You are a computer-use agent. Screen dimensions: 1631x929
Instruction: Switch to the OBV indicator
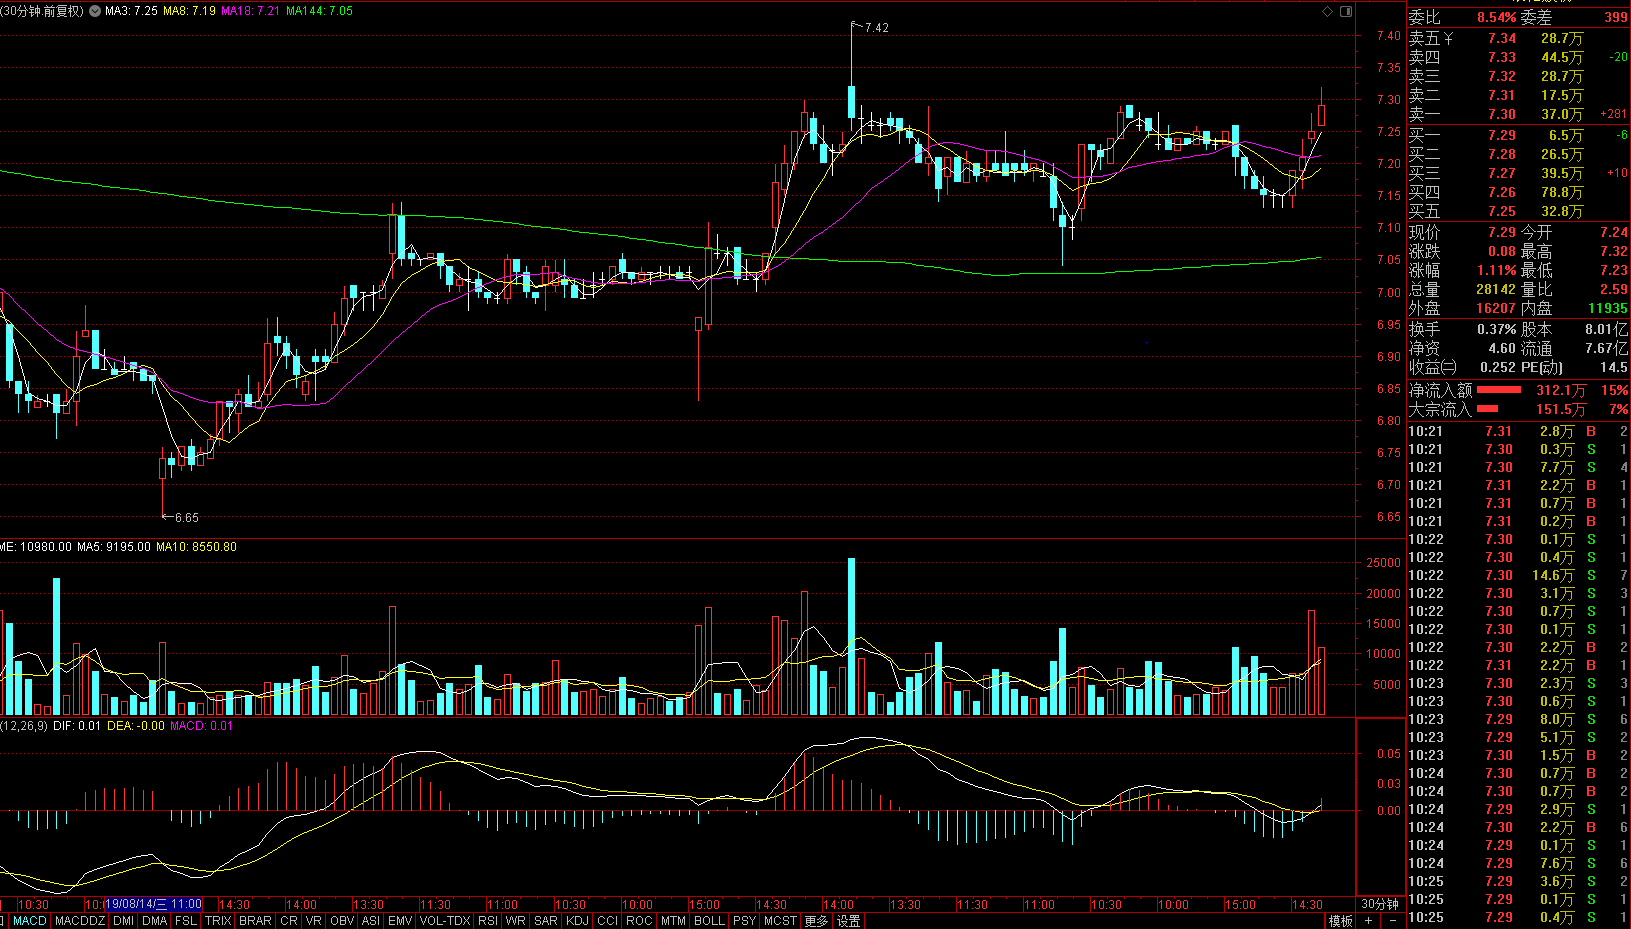tap(342, 920)
